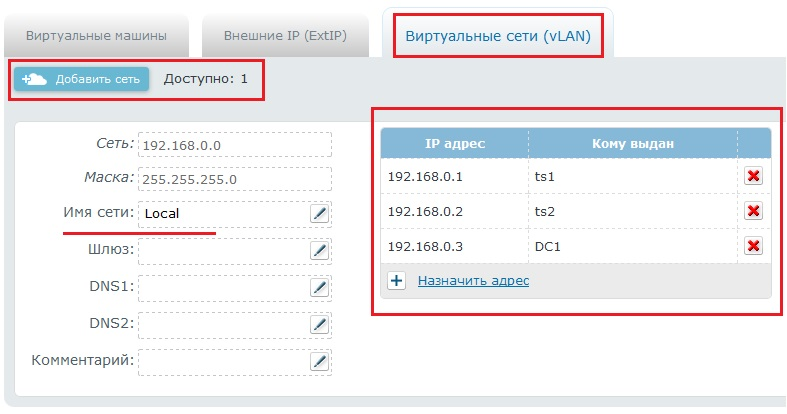This screenshot has height=414, width=787.
Task: Edit Комментарий with the pencil icon
Action: click(319, 361)
